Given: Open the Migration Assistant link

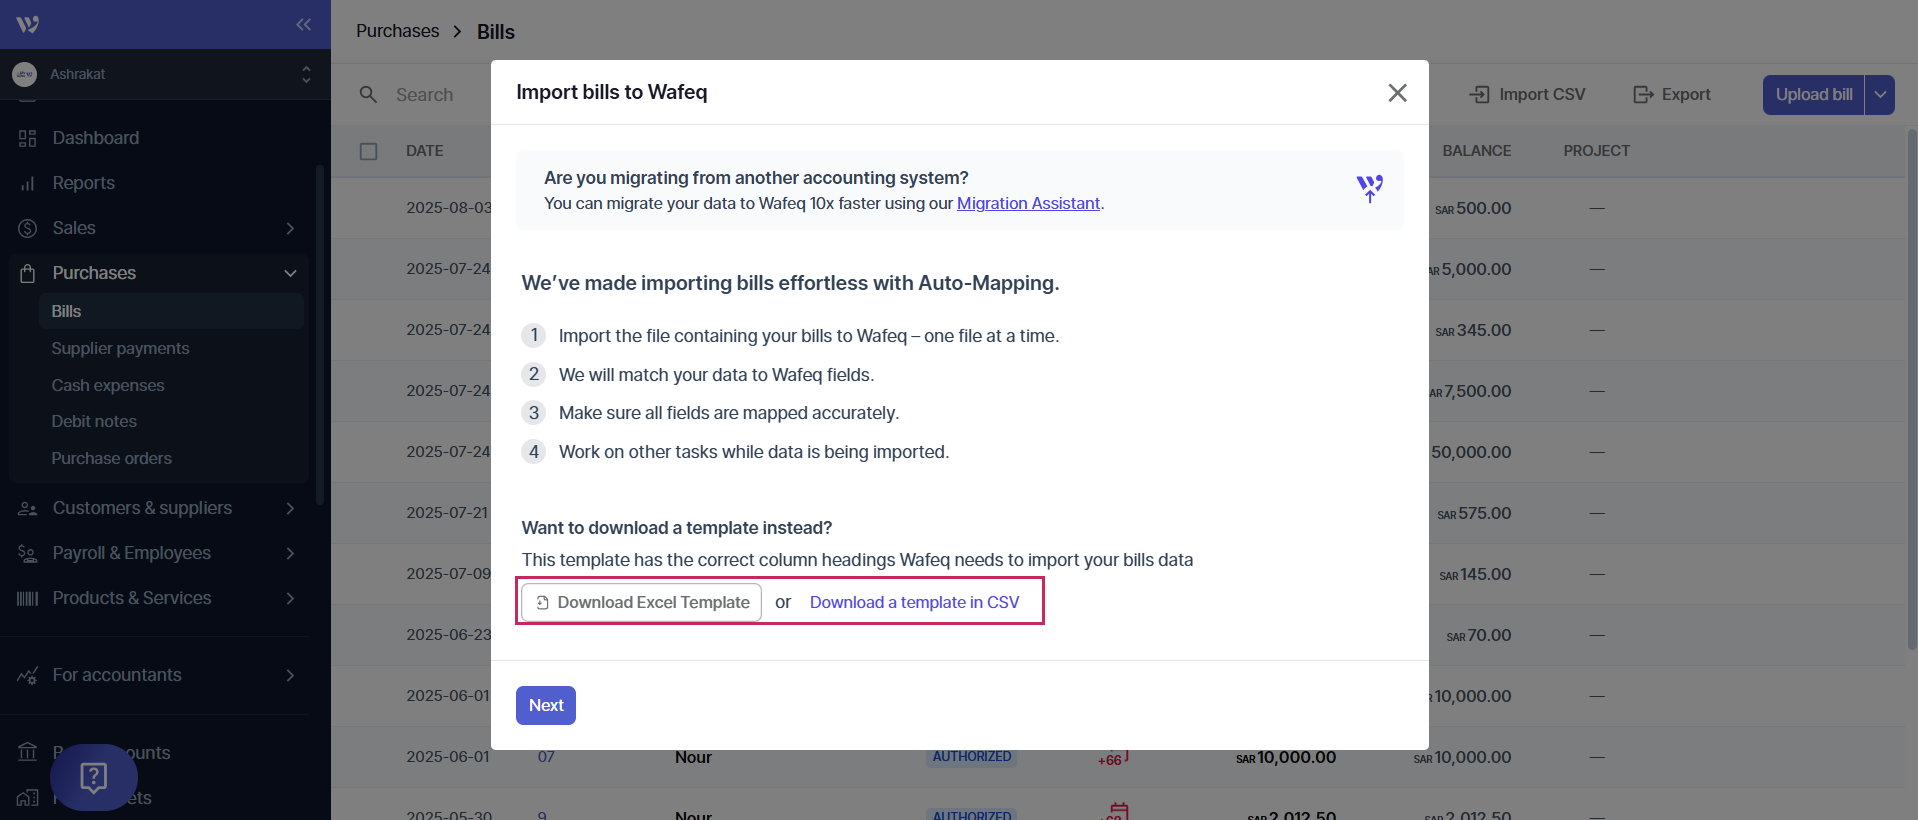Looking at the screenshot, I should tap(1028, 203).
